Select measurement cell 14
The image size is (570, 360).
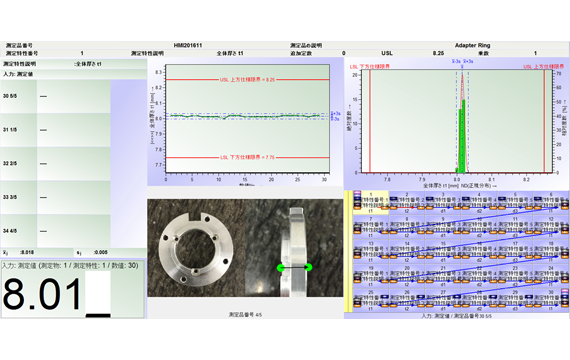click(x=407, y=252)
